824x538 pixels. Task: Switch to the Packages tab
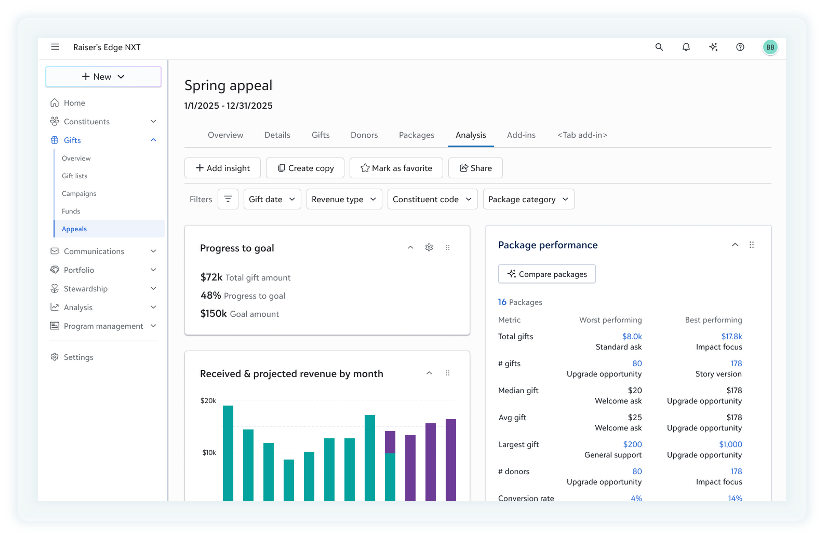(417, 135)
